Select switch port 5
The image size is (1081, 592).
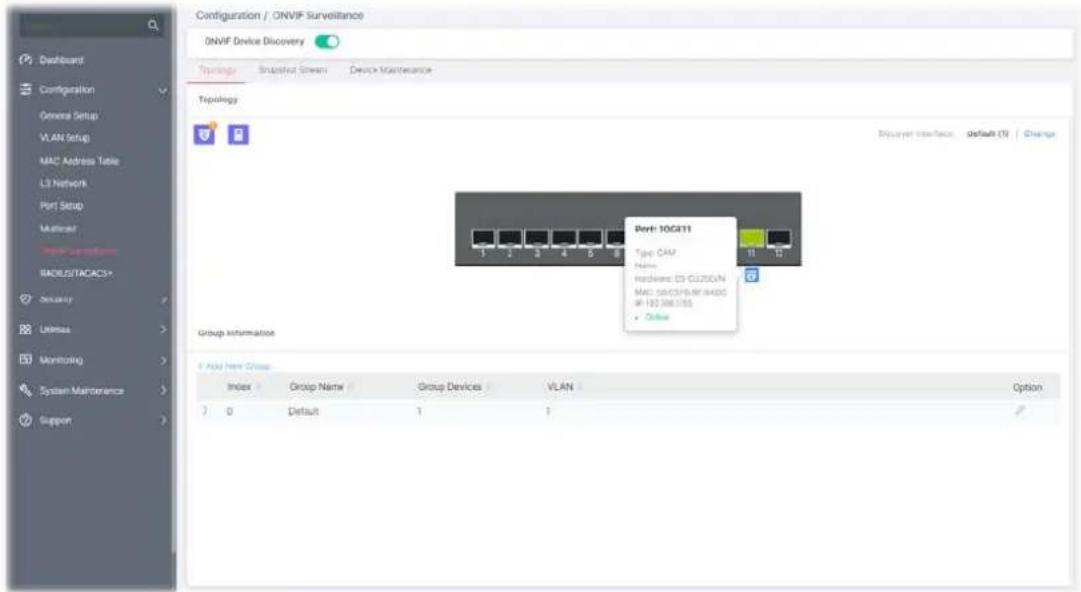pos(590,238)
